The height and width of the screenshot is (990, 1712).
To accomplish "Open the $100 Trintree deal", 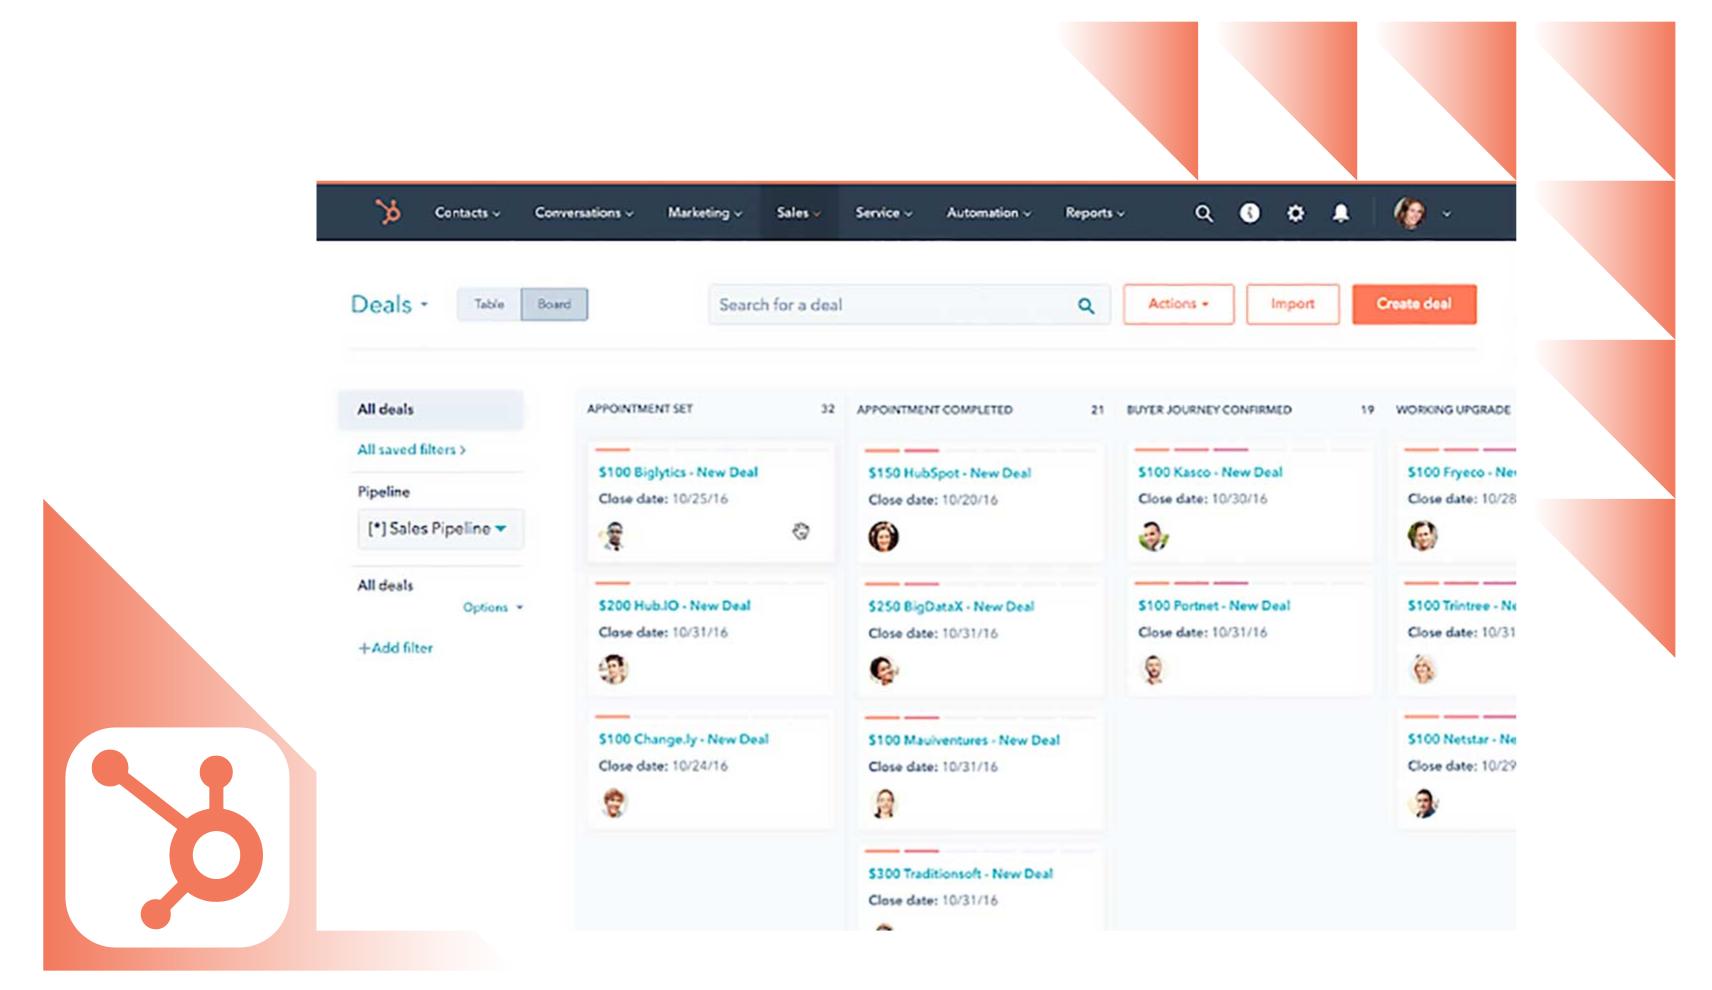I will click(1461, 605).
